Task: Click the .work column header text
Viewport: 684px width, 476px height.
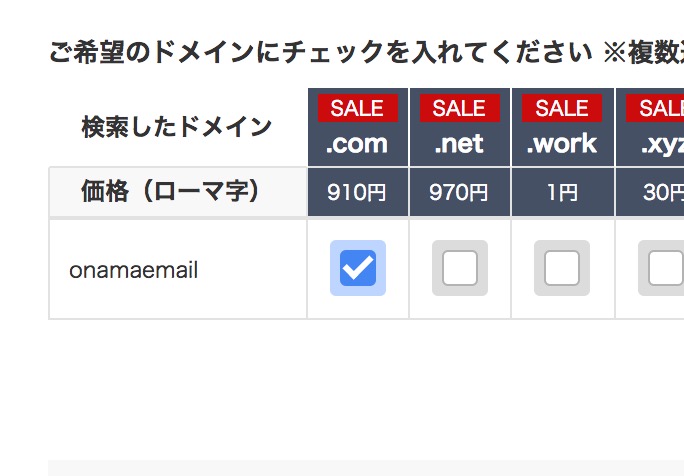Action: tap(562, 144)
